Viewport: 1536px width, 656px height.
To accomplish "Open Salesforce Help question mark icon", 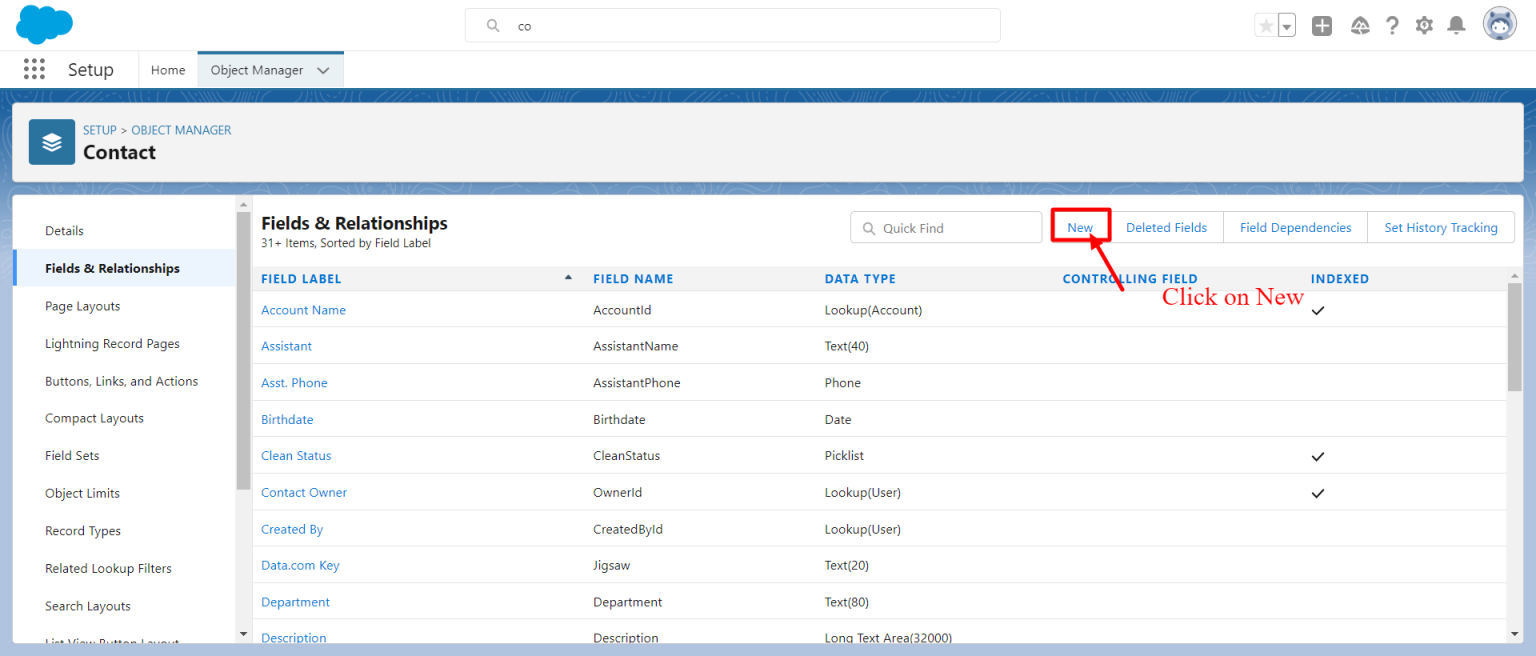I will 1392,25.
